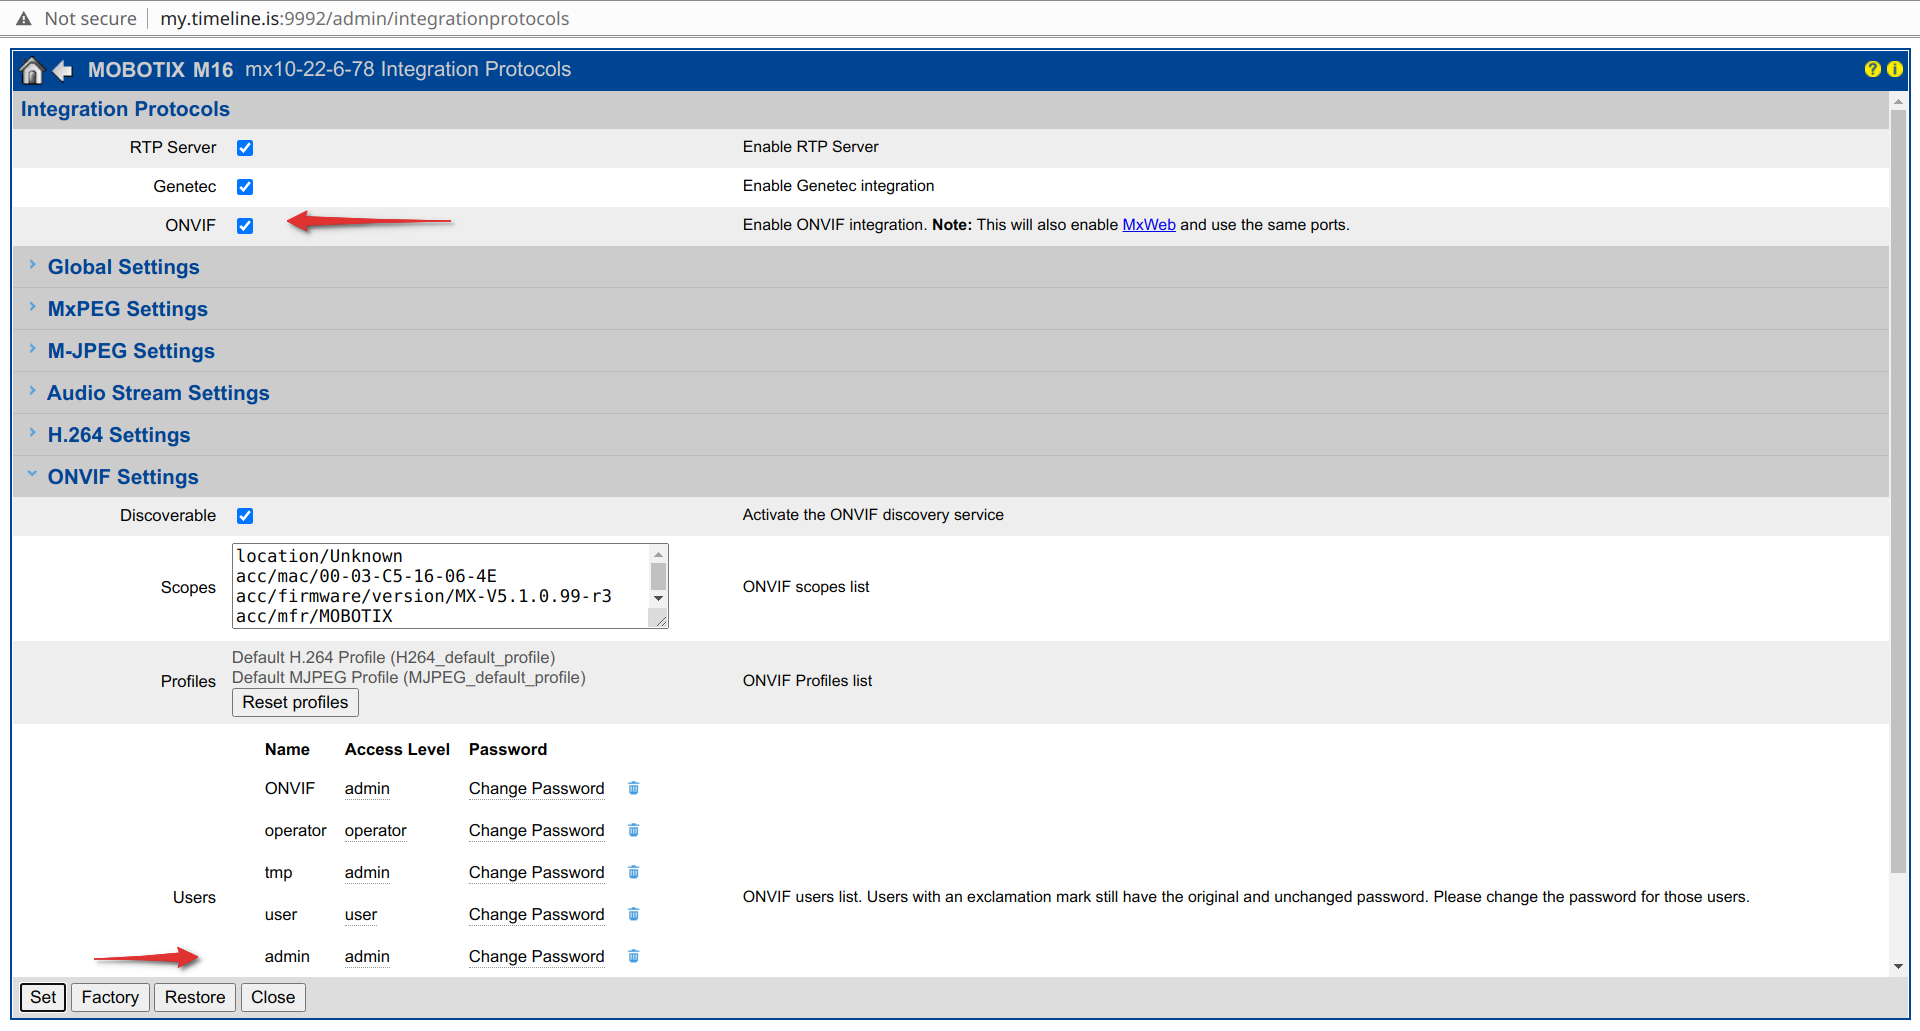Toggle the Discoverable ONVIF discovery checkbox

coord(245,515)
